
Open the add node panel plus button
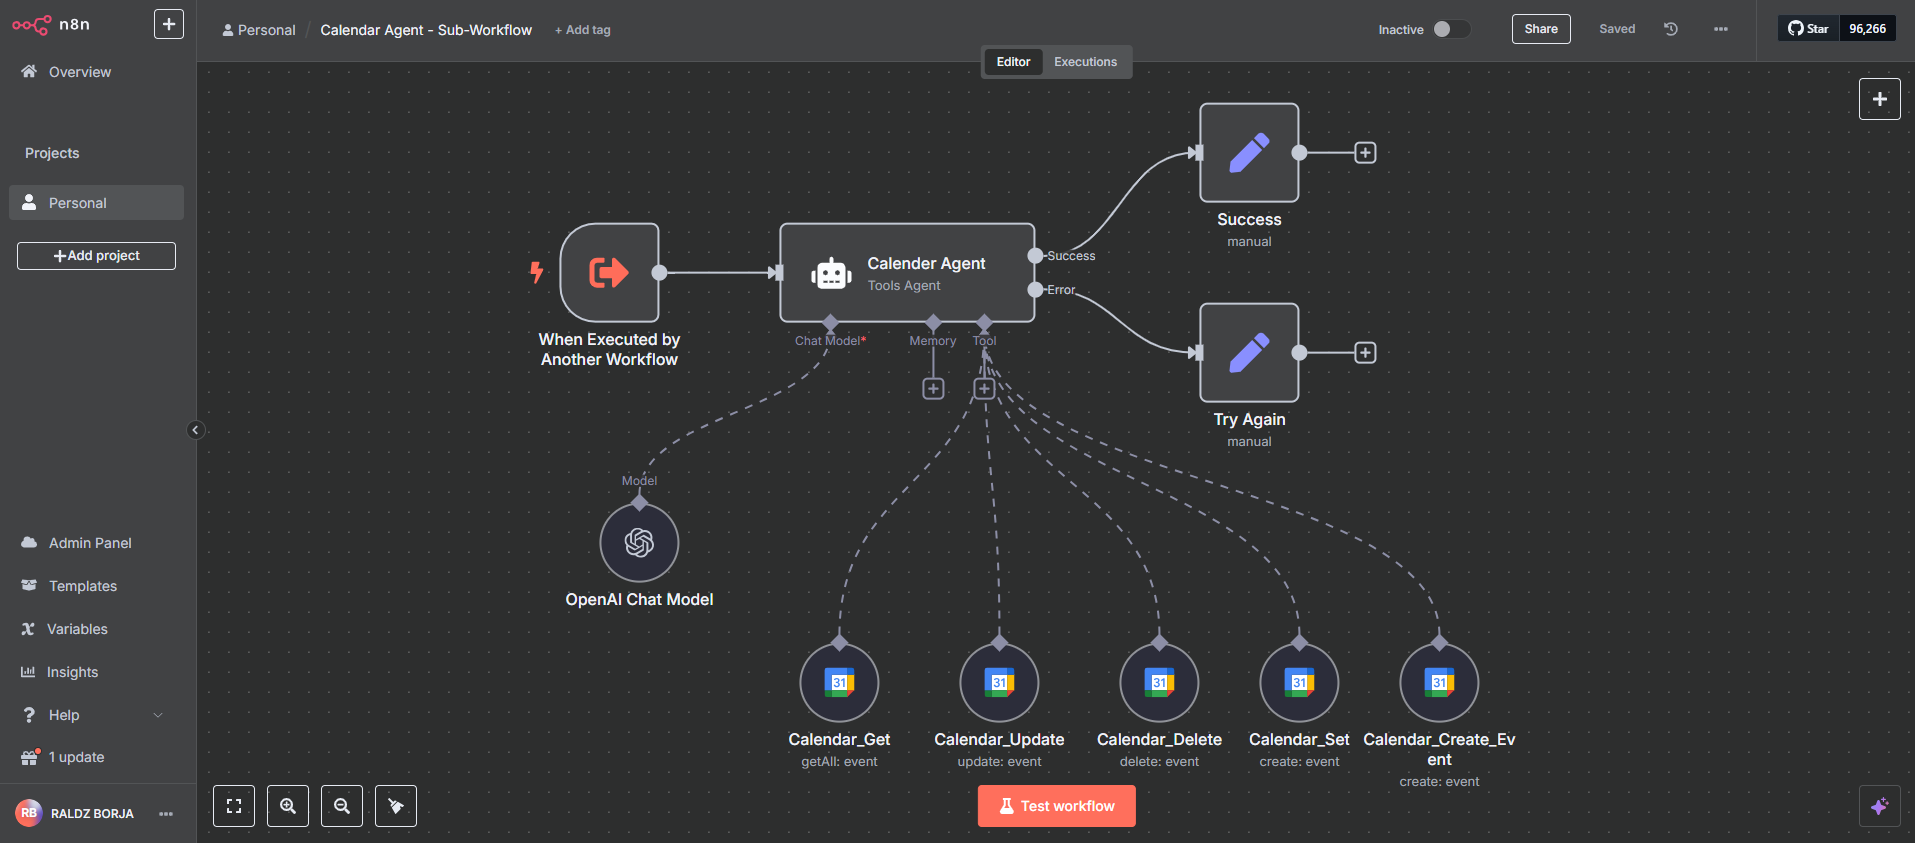tap(1880, 99)
